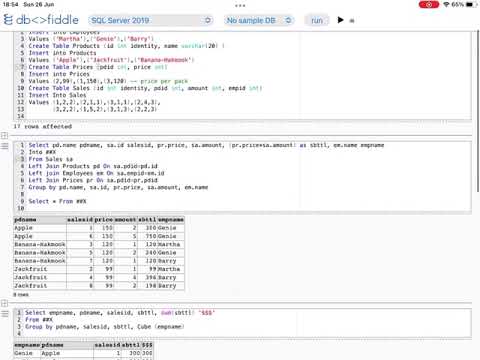480x360 pixels.
Task: Tap the Wi-Fi status icon
Action: point(446,4)
